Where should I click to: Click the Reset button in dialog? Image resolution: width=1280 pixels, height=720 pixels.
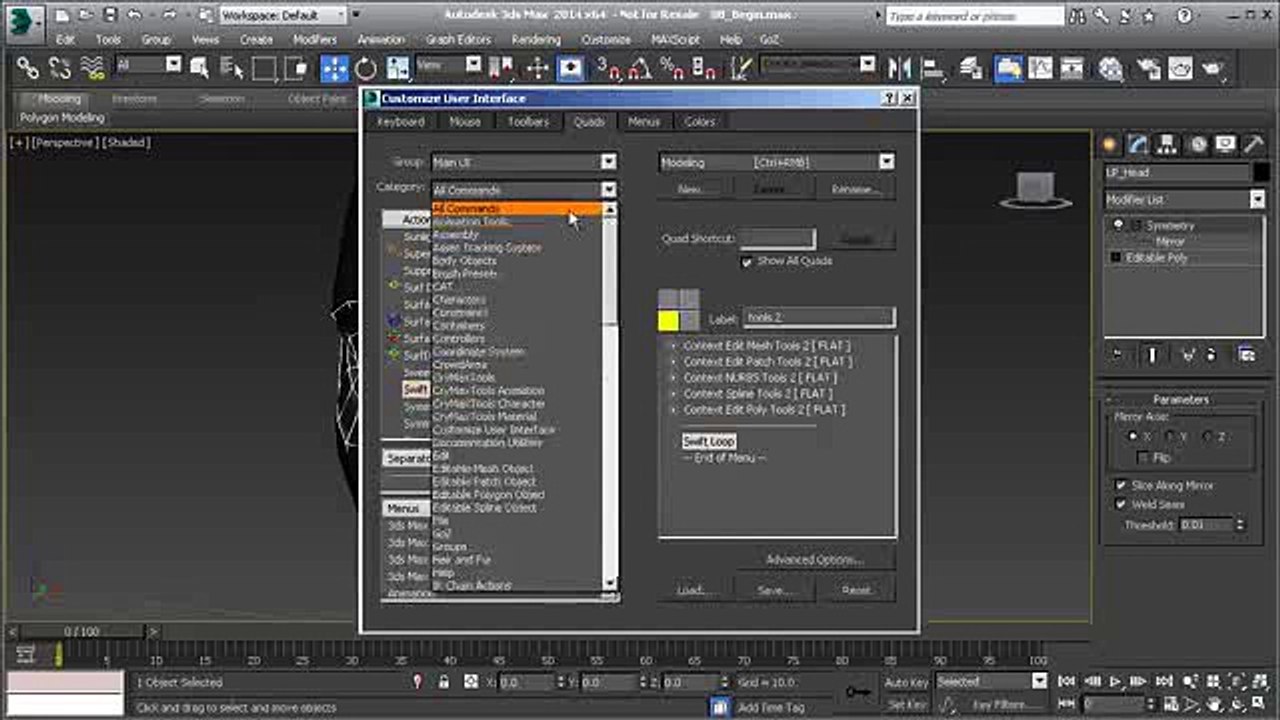coord(856,590)
